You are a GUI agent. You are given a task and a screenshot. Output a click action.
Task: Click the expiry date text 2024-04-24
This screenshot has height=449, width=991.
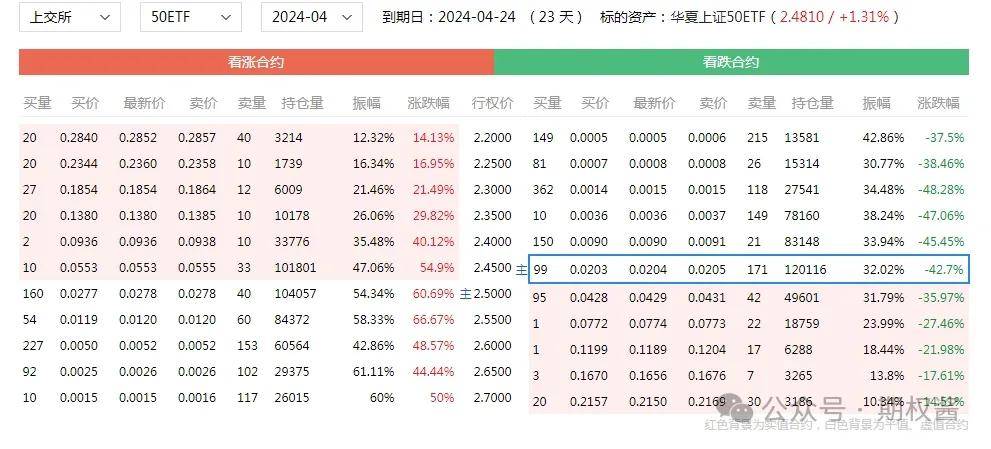pyautogui.click(x=478, y=17)
